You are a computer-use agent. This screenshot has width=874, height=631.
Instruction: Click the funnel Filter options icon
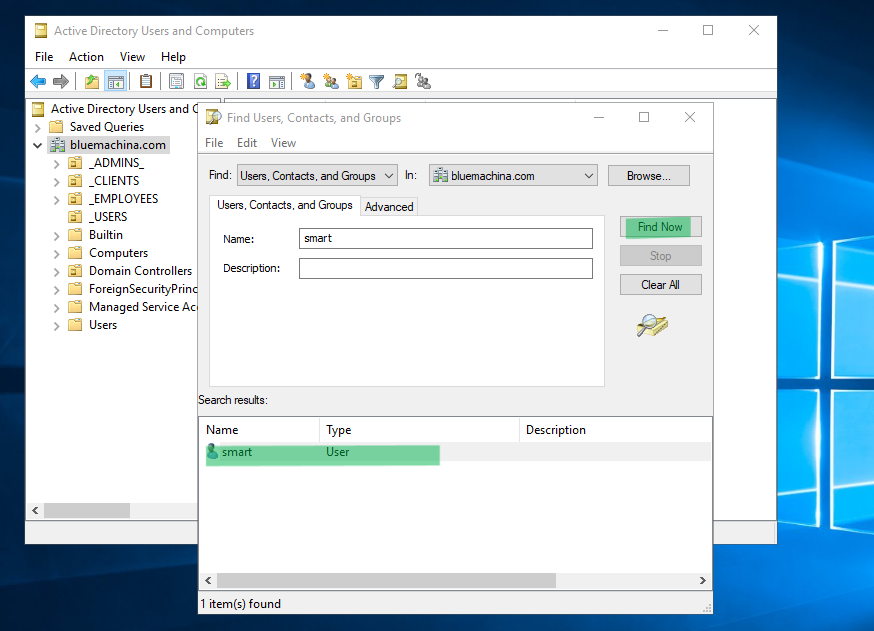tap(377, 82)
